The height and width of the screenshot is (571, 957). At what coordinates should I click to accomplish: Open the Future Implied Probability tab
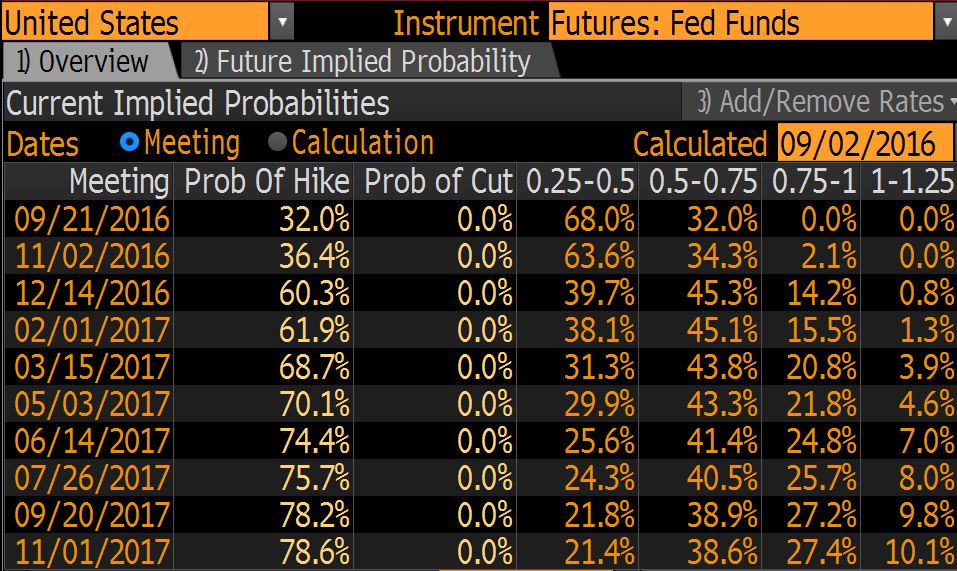pyautogui.click(x=362, y=62)
